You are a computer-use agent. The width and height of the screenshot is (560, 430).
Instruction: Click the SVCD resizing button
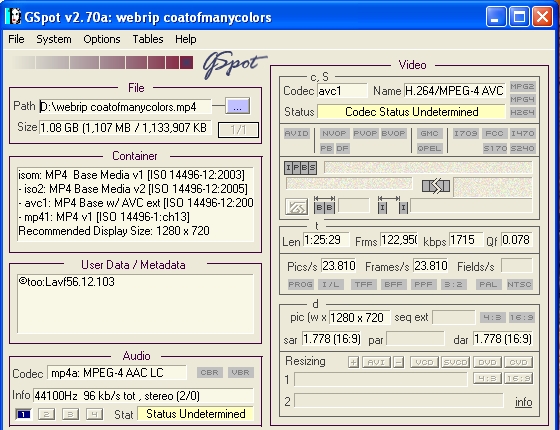click(456, 362)
